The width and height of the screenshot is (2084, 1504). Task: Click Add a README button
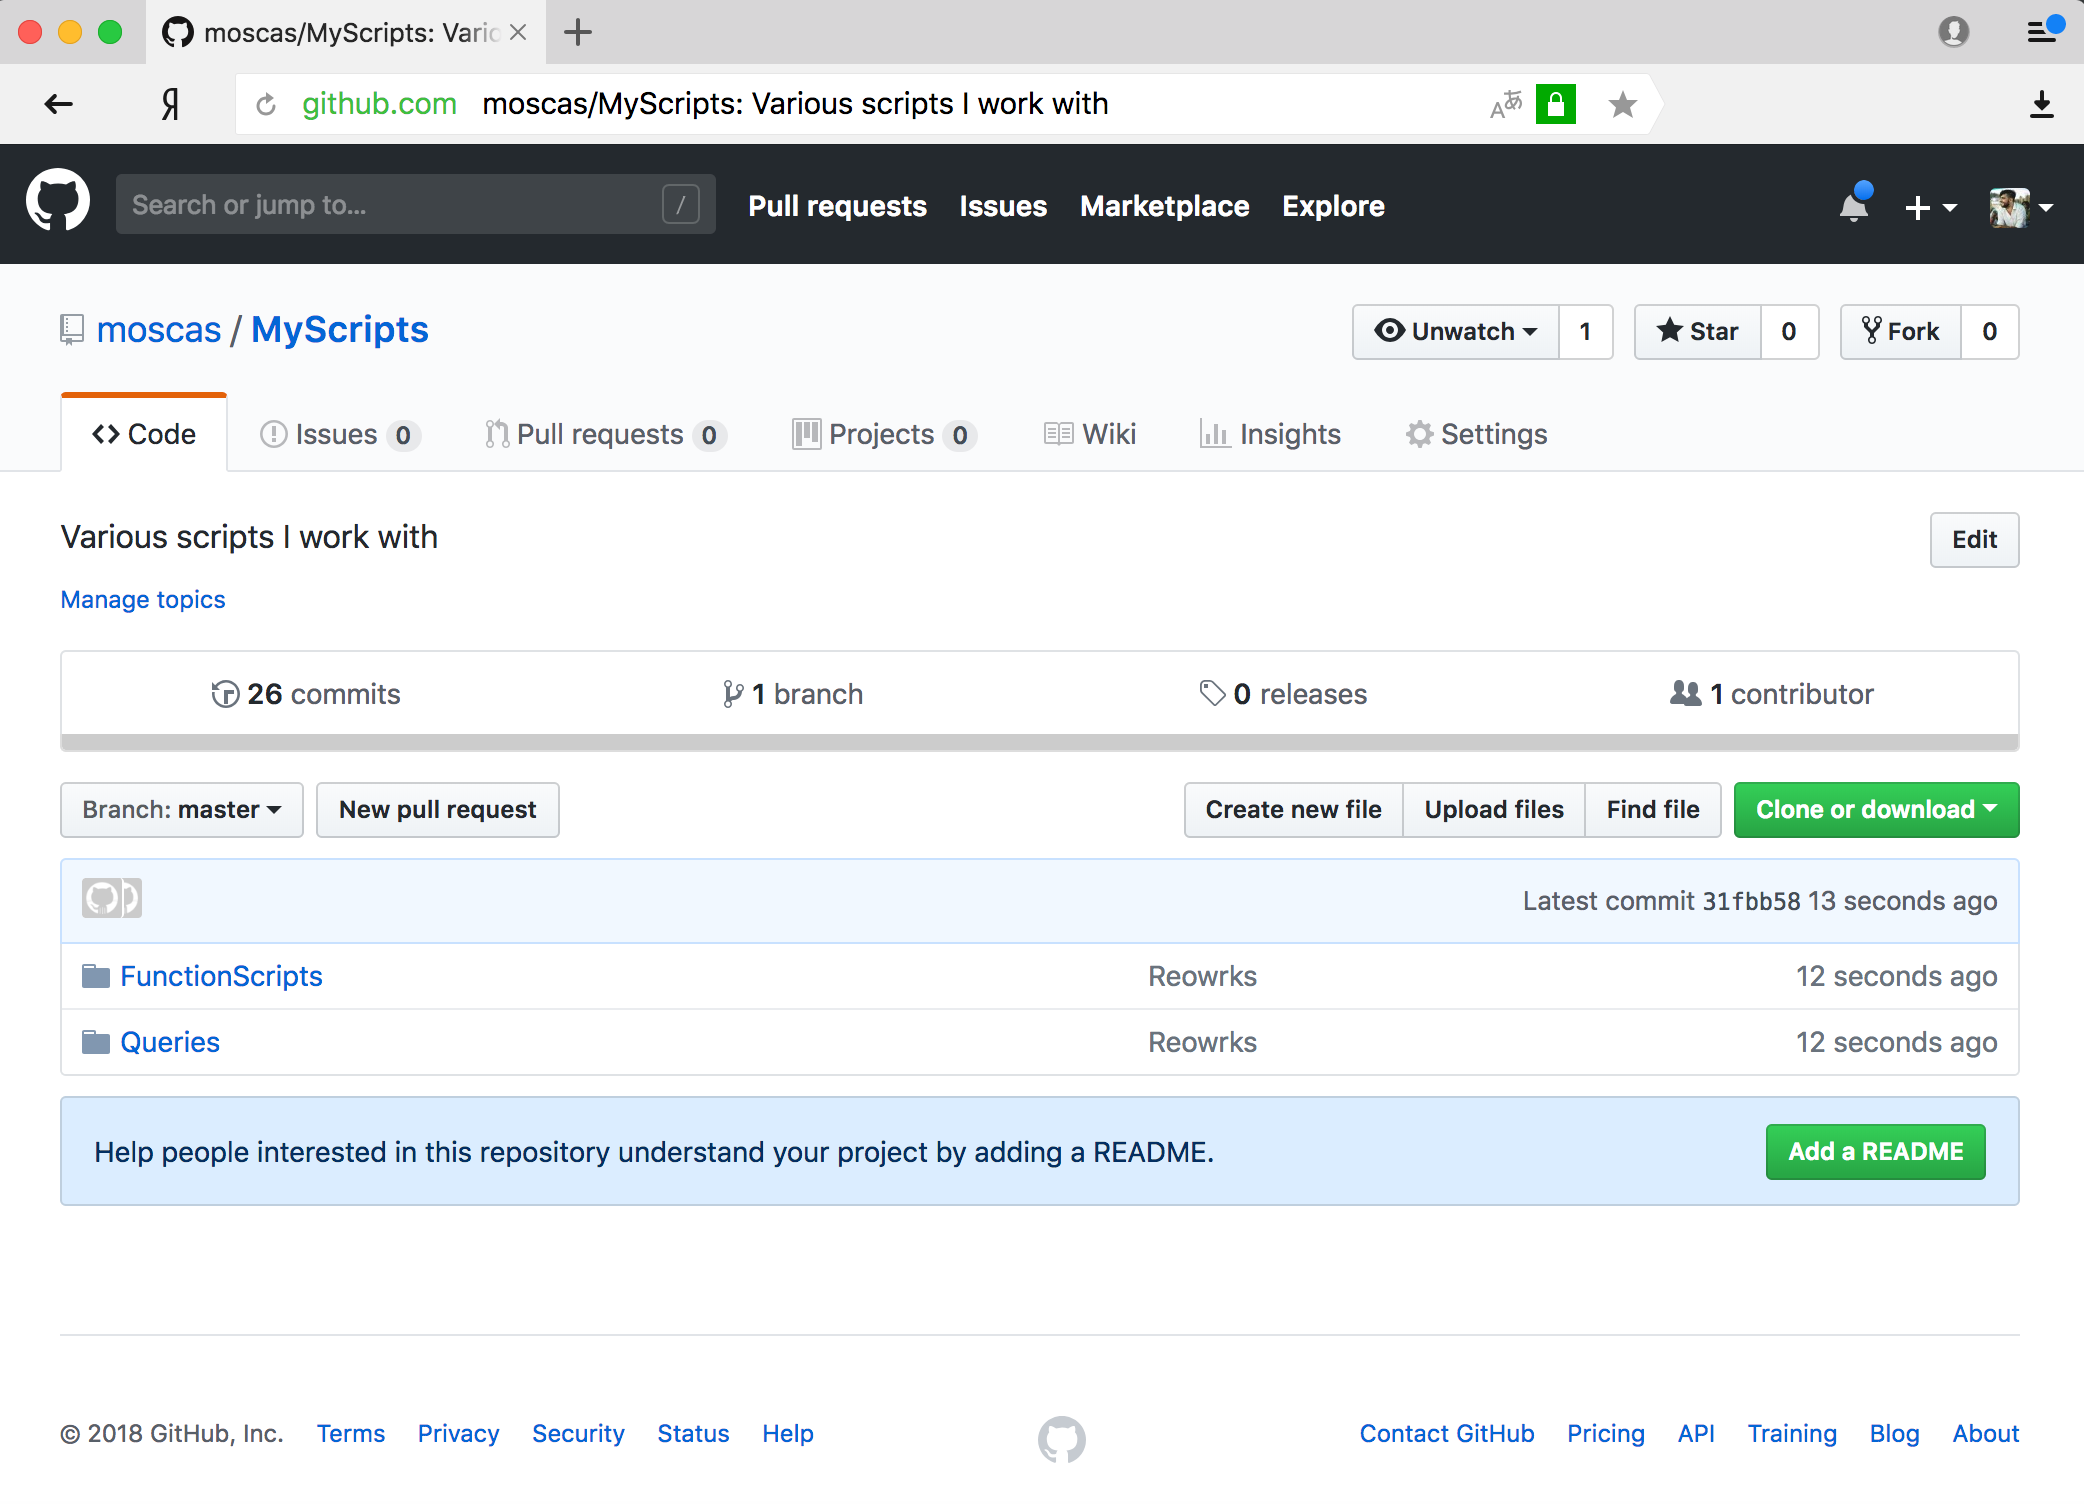click(x=1876, y=1152)
